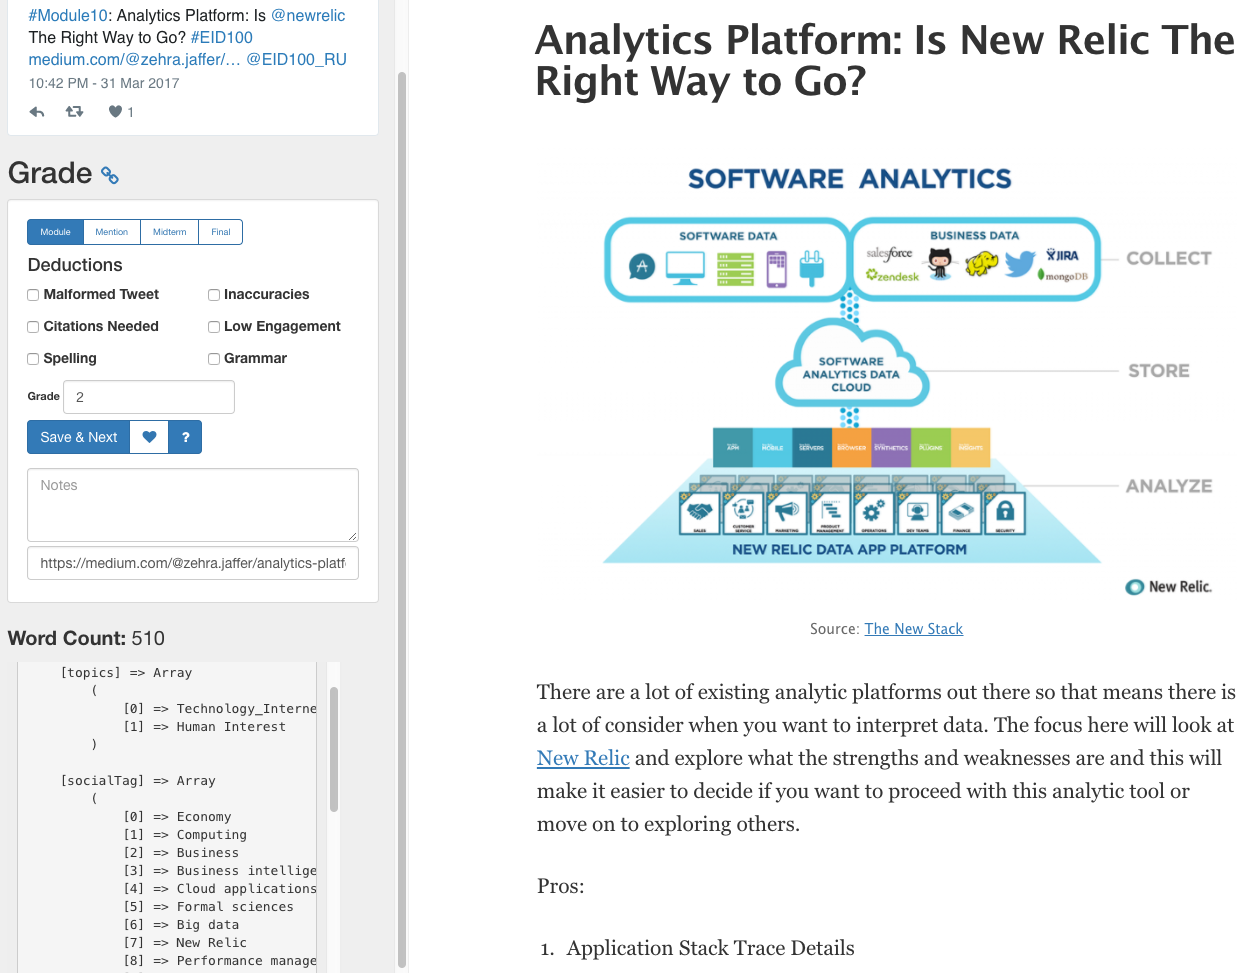Click the tweet reply arrow icon
Viewport: 1253px width, 973px height.
pyautogui.click(x=37, y=112)
